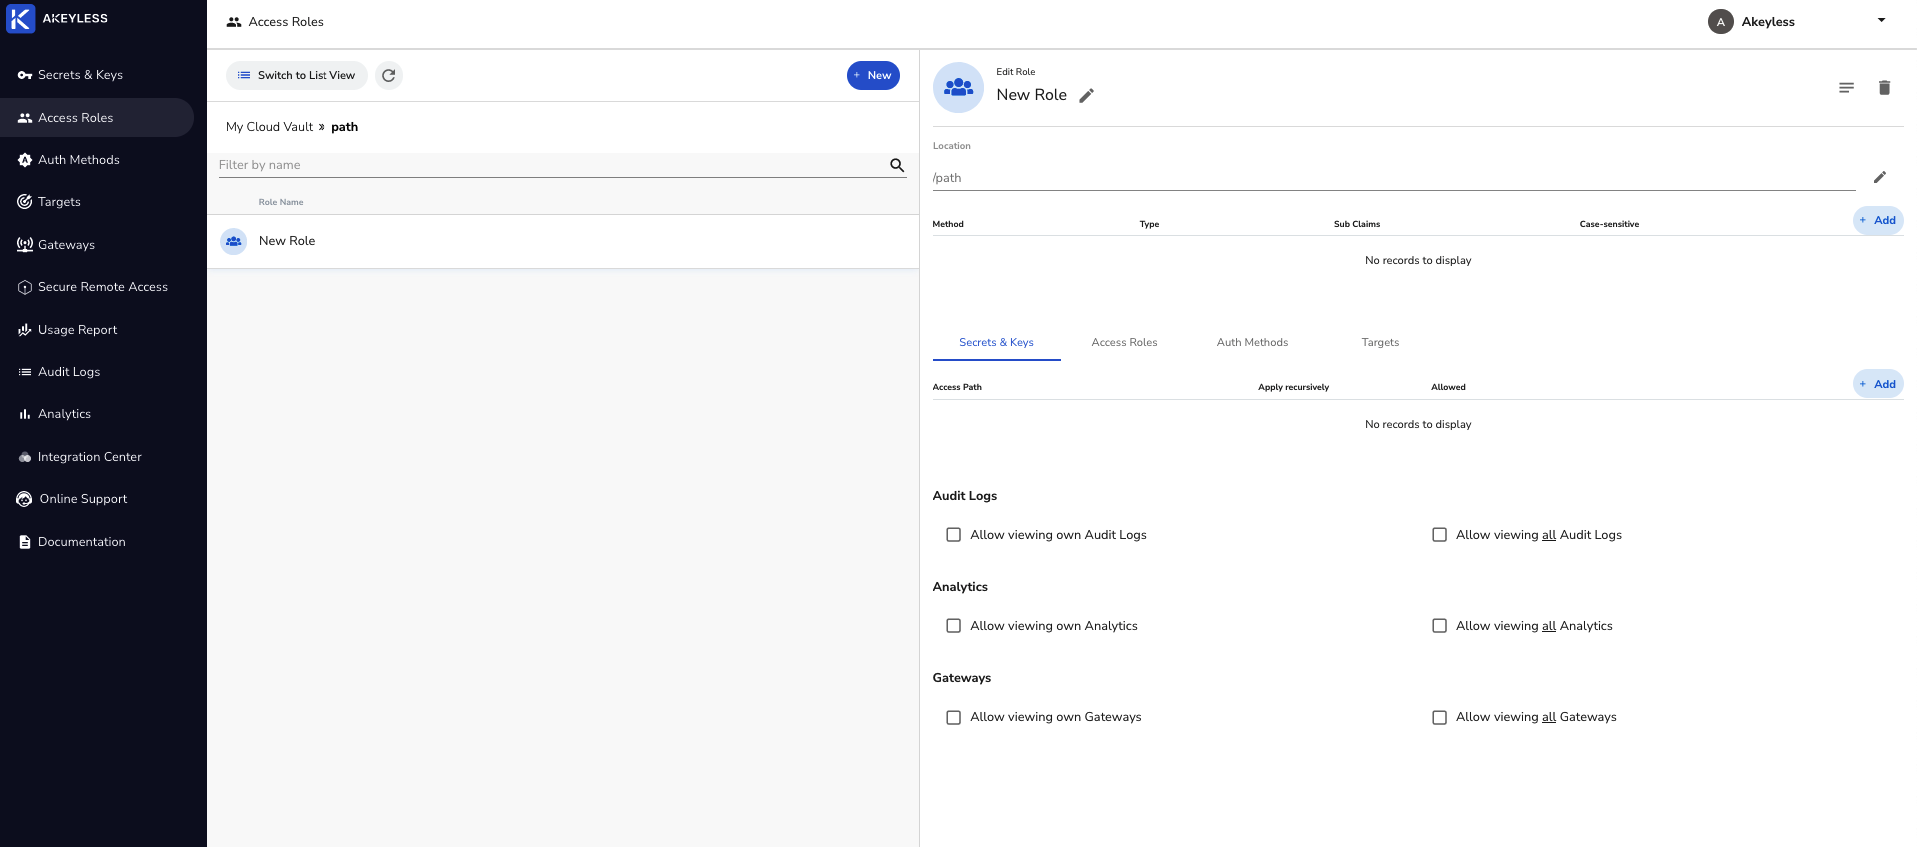Add an access path rule
This screenshot has height=847, width=1917.
(x=1878, y=384)
